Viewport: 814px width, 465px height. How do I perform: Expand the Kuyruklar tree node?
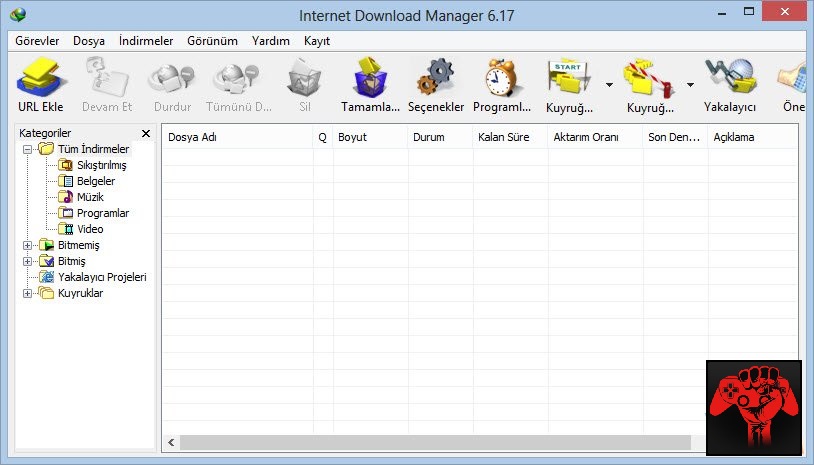[x=28, y=294]
